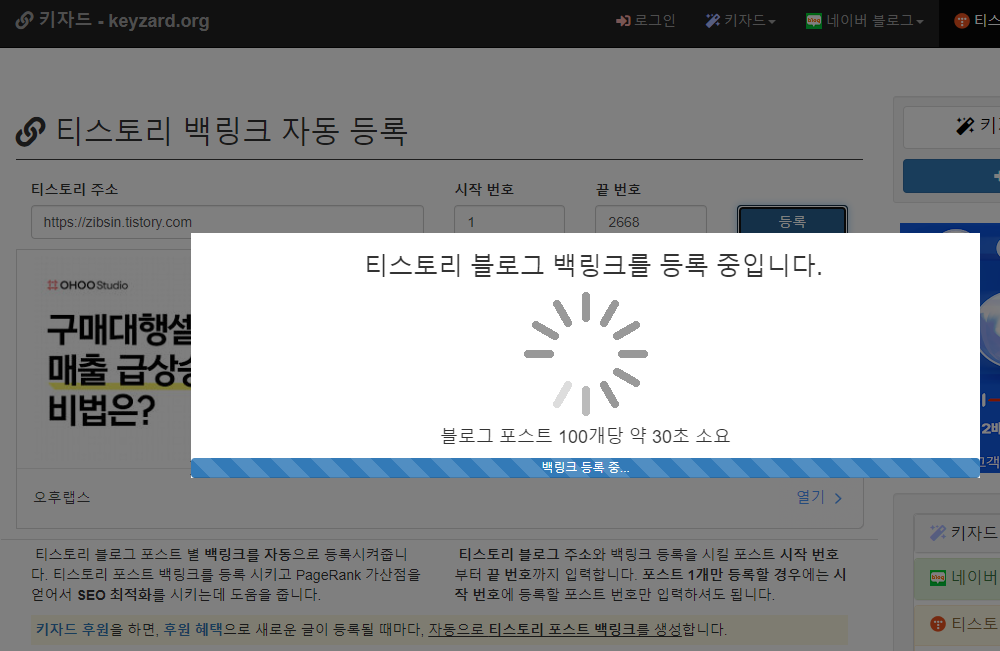Click the 등록 submit button

click(792, 221)
